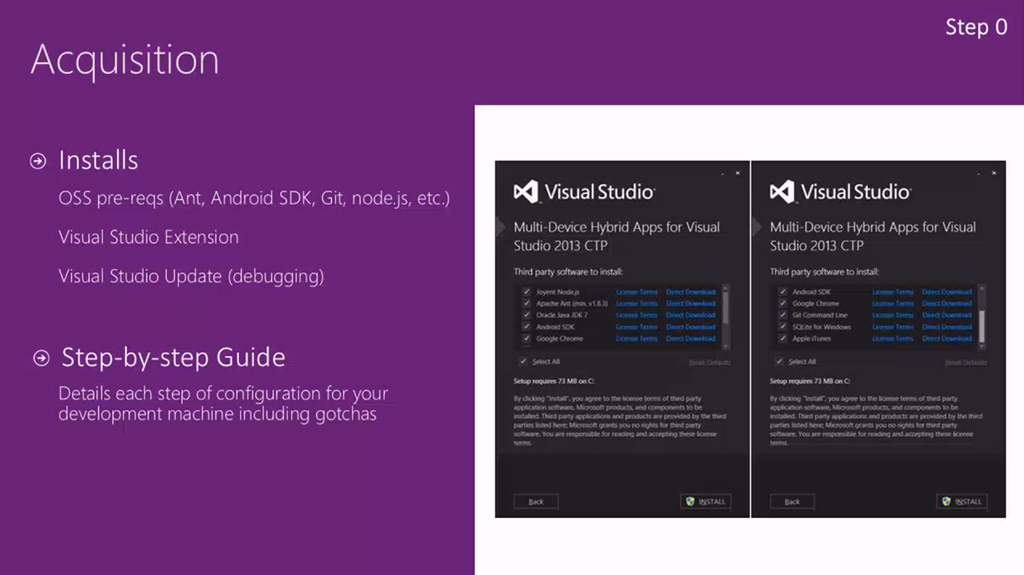Image resolution: width=1024 pixels, height=575 pixels.
Task: Open Android SDK License Terms in Node.js installer window
Action: tap(637, 327)
